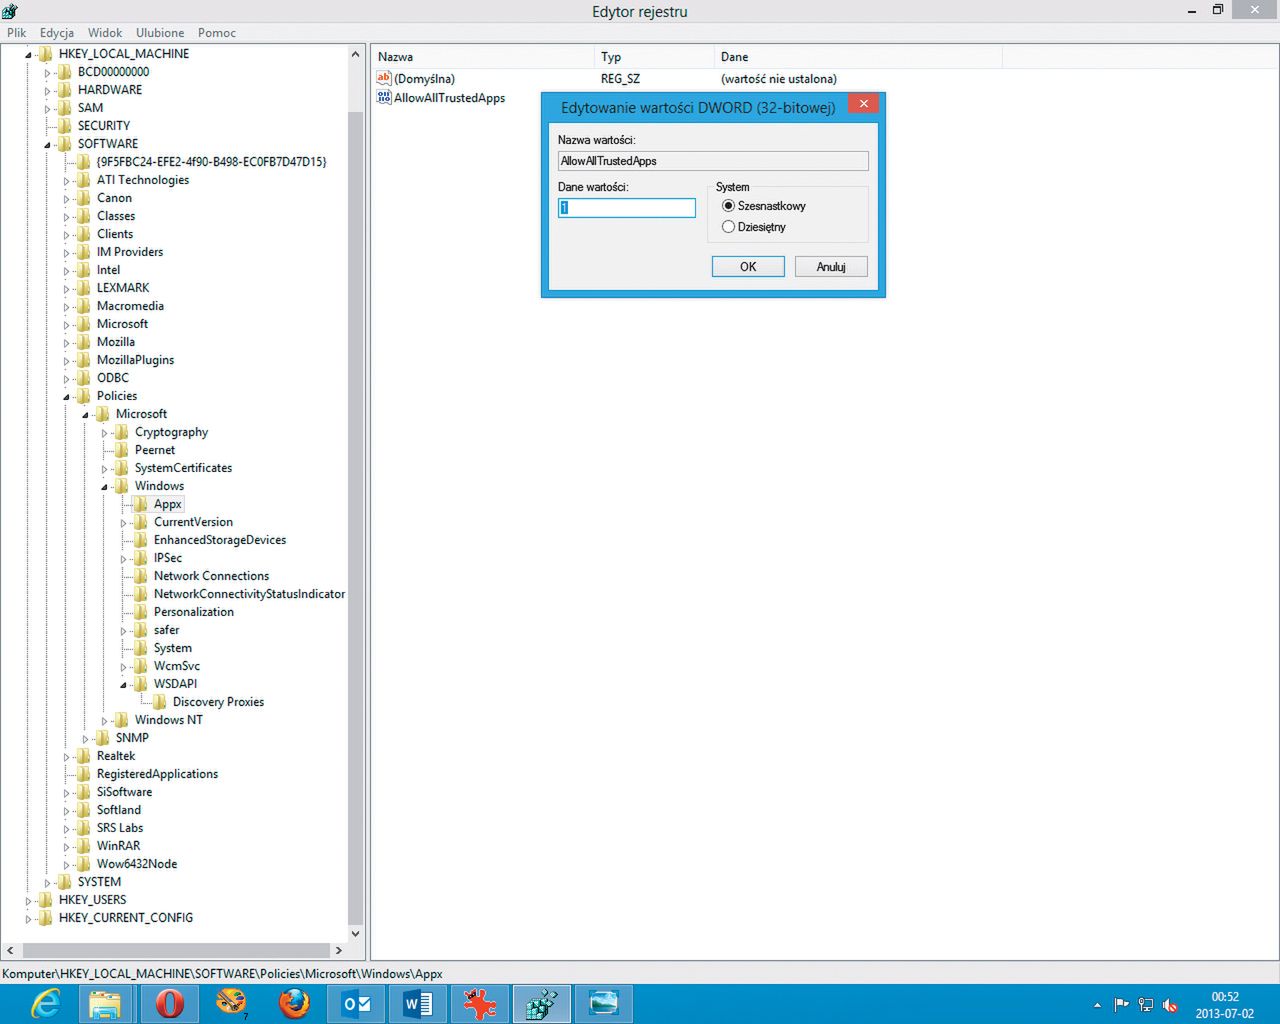Launch Opera browser from the taskbar
Screen dimensions: 1280x1024
(x=170, y=1003)
